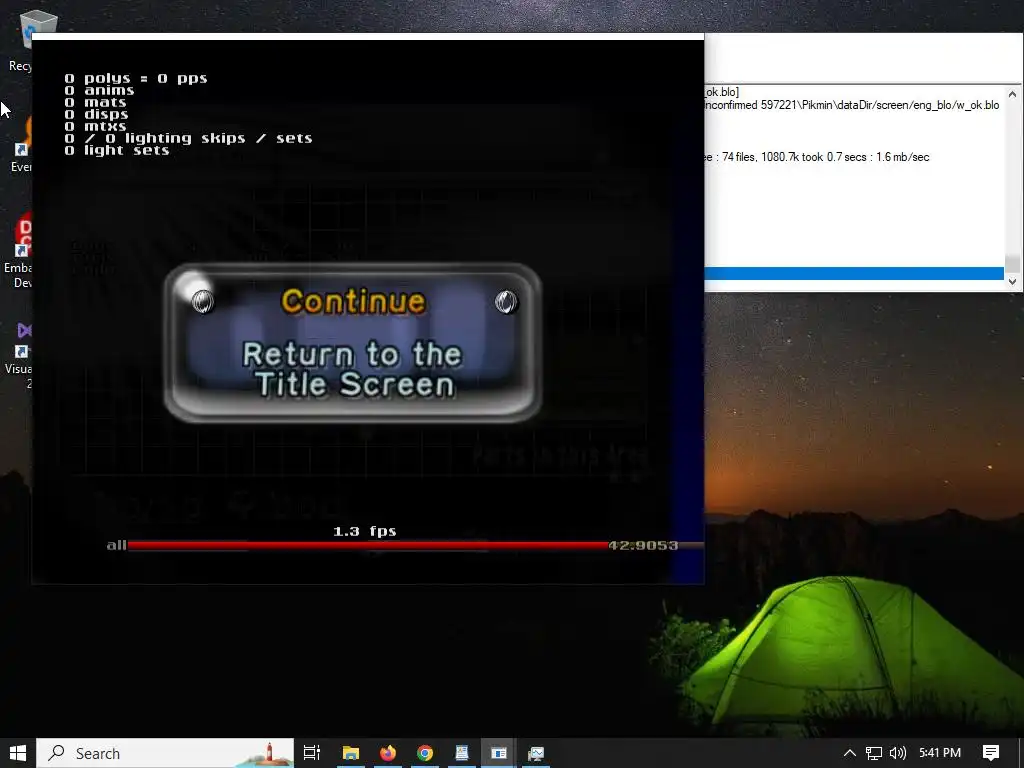Open the monitor-chart taskbar icon

(536, 753)
